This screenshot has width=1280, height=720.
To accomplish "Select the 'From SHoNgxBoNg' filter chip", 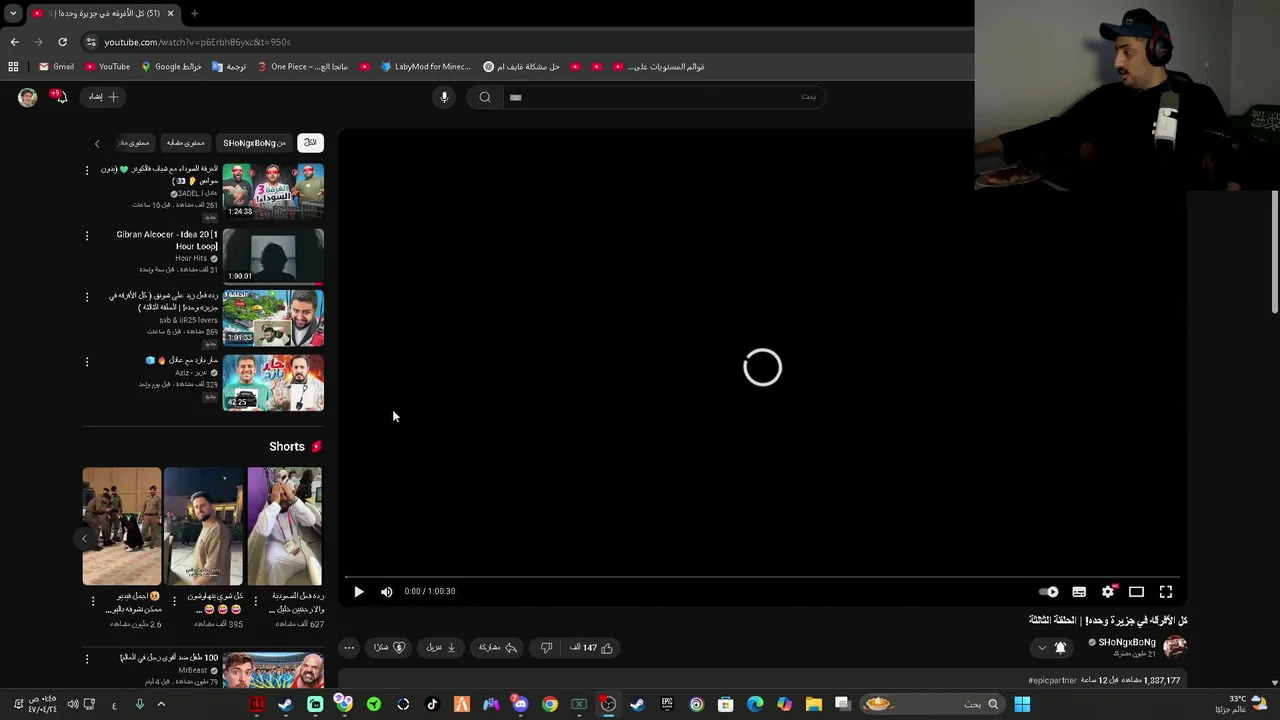I will tap(255, 143).
